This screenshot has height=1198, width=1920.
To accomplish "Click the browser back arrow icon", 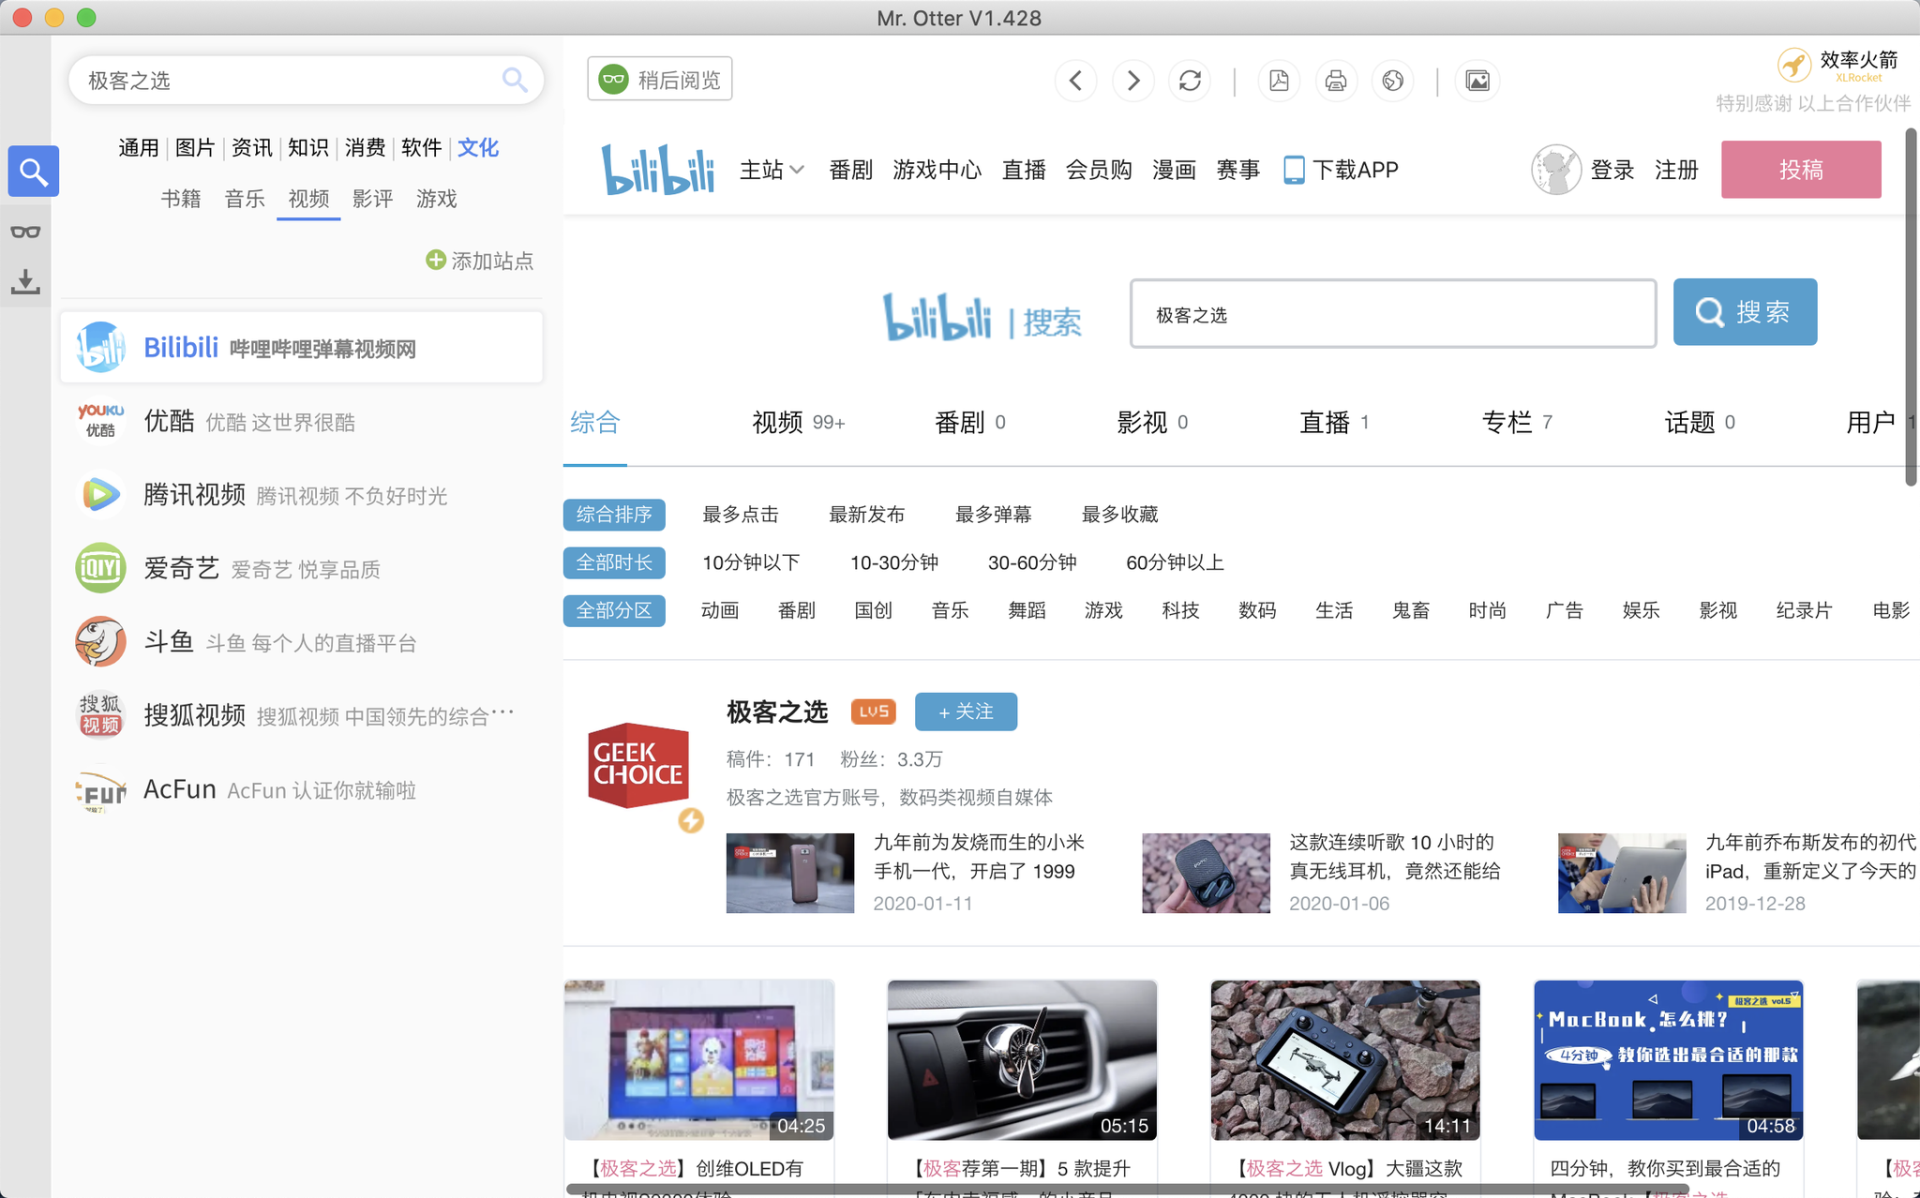I will pos(1076,80).
